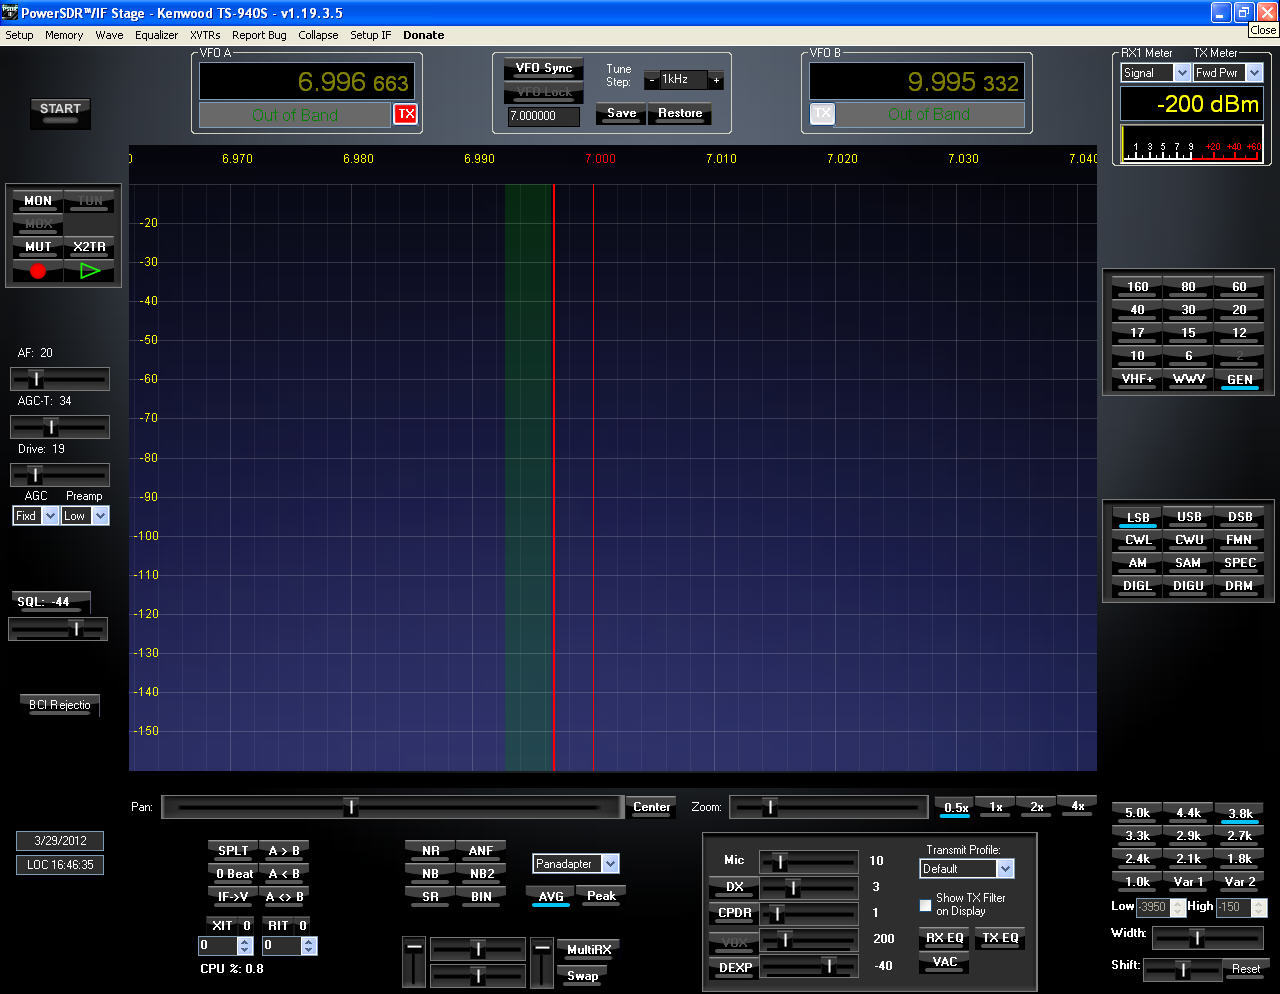Viewport: 1280px width, 994px height.
Task: Select the 160 meter band button
Action: coord(1137,288)
